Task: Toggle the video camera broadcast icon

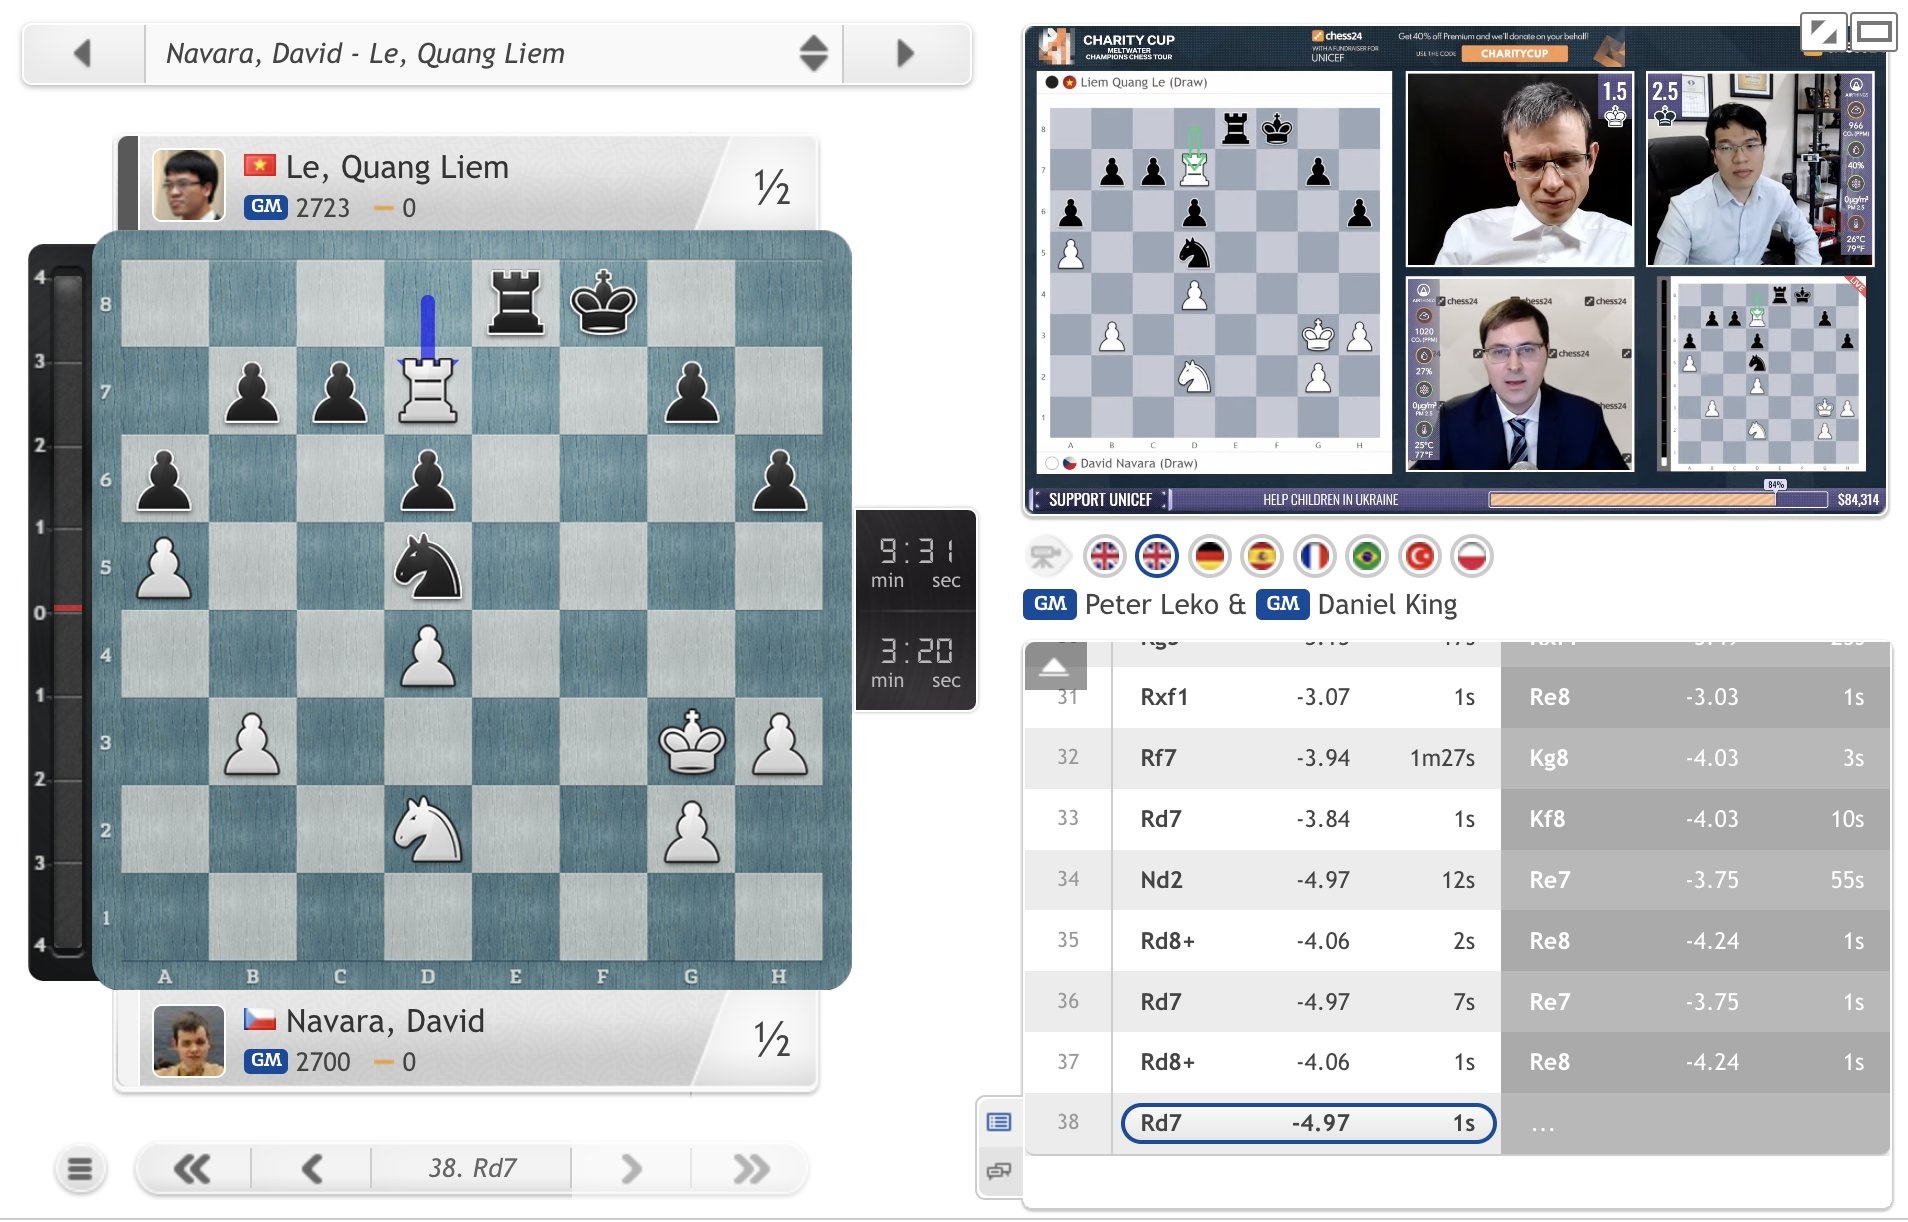Action: 1046,556
